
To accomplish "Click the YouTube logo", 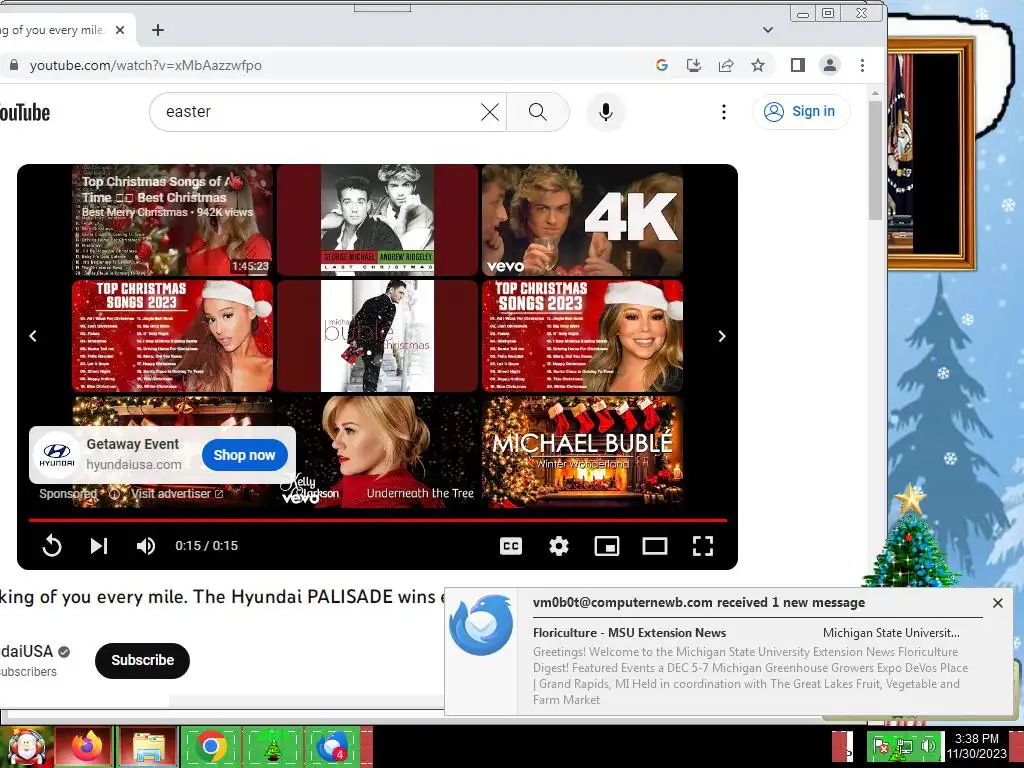I will 25,112.
